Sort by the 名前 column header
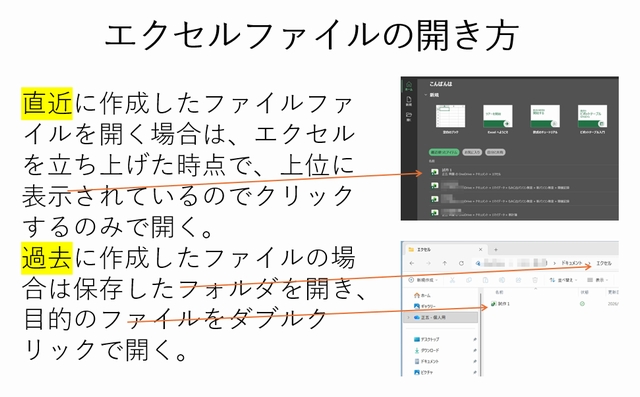Viewport: 640px width, 397px height. (x=499, y=292)
